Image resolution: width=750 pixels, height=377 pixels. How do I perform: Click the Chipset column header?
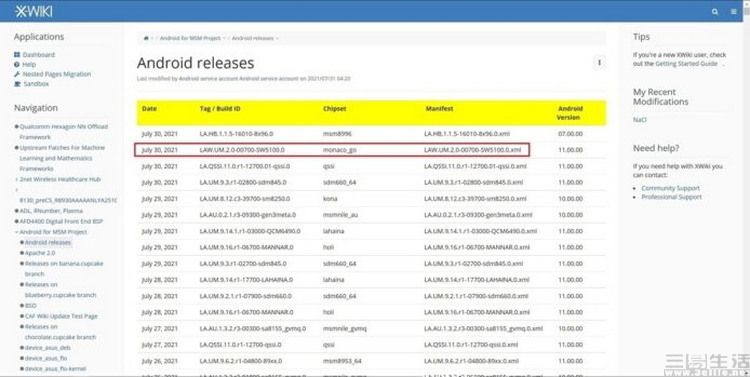pos(335,109)
